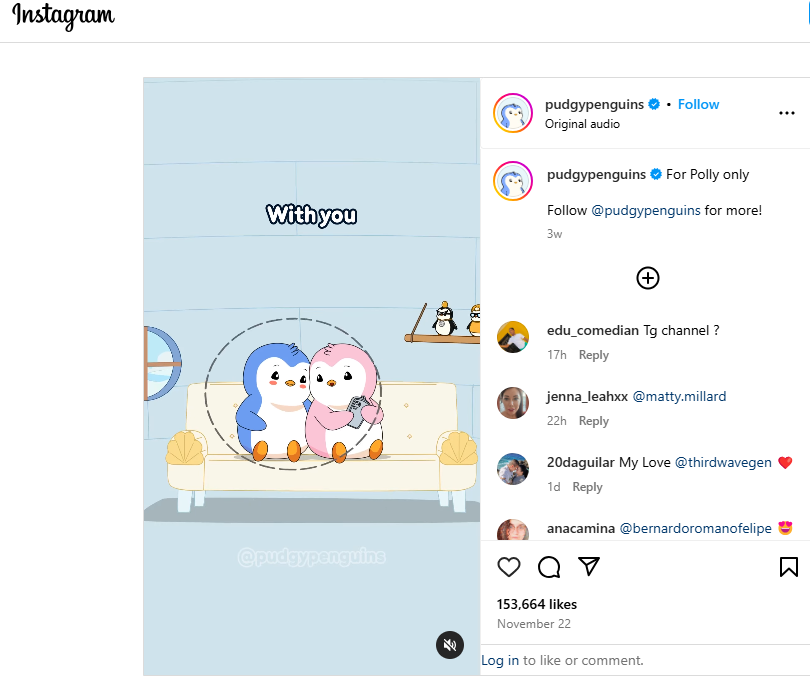Viewport: 810px width, 691px height.
Task: Open pudgypenguins avatar in post header
Action: 513,113
